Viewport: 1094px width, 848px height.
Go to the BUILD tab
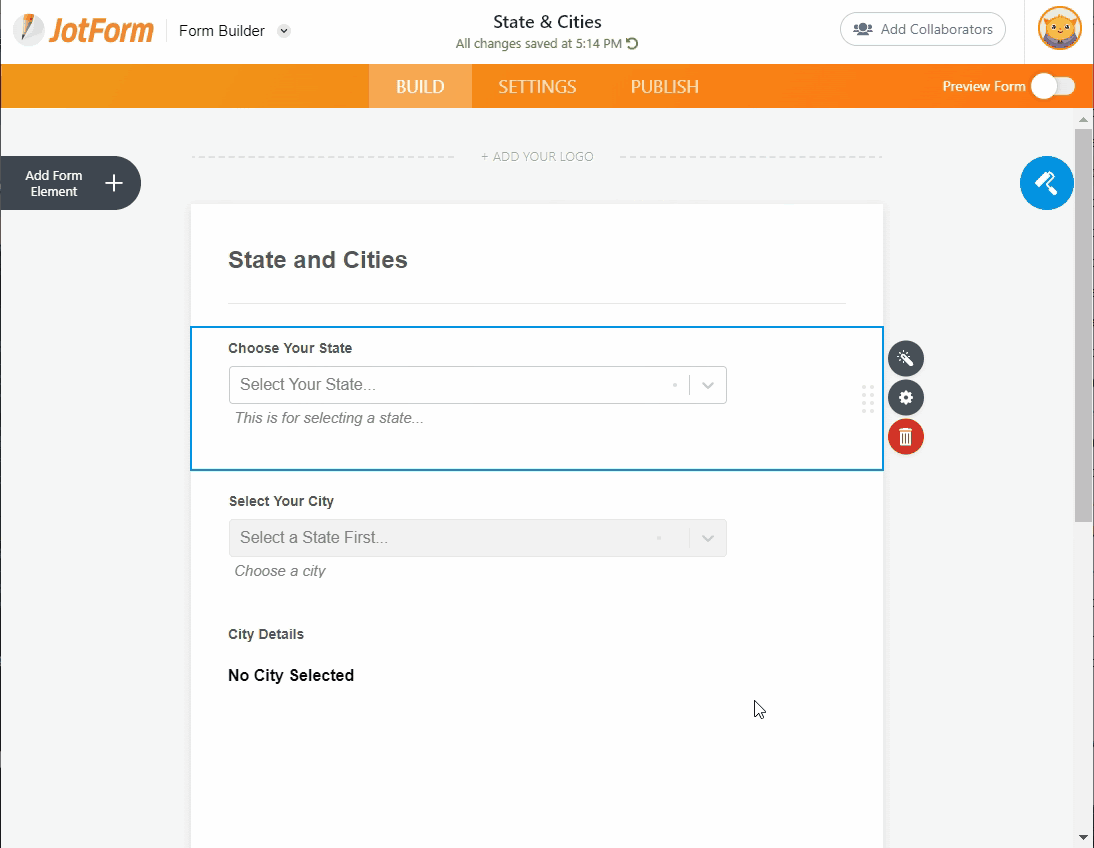pos(420,87)
